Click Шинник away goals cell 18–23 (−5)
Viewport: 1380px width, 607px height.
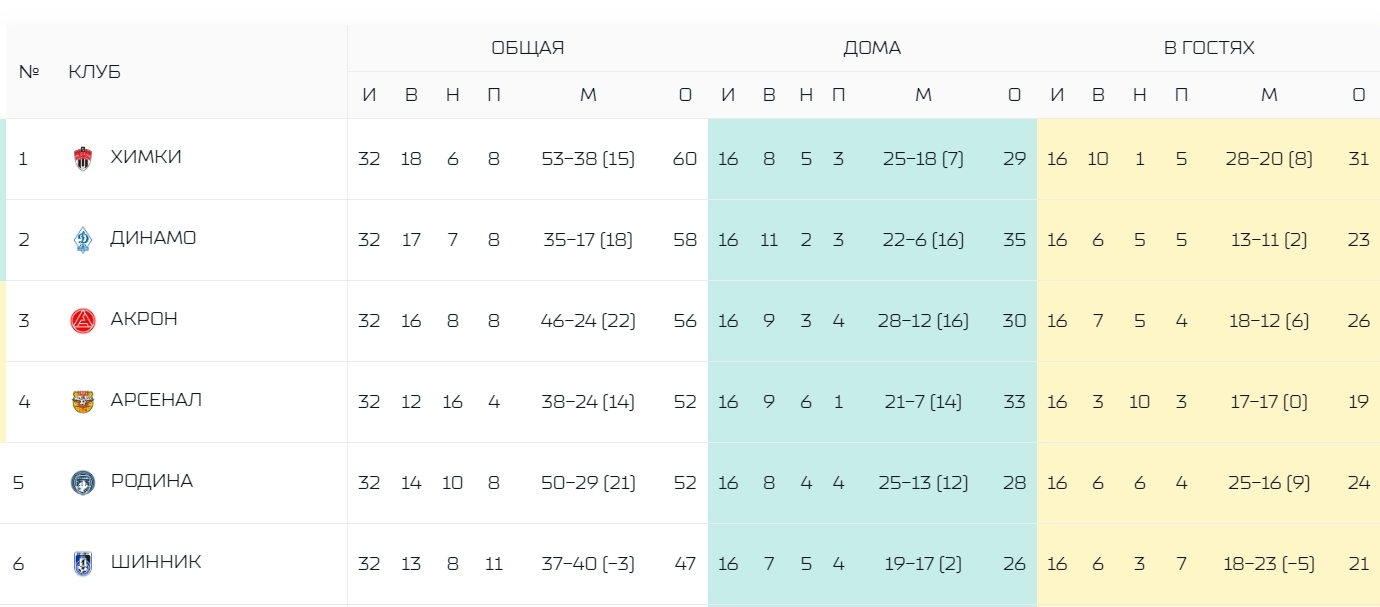pos(1269,563)
